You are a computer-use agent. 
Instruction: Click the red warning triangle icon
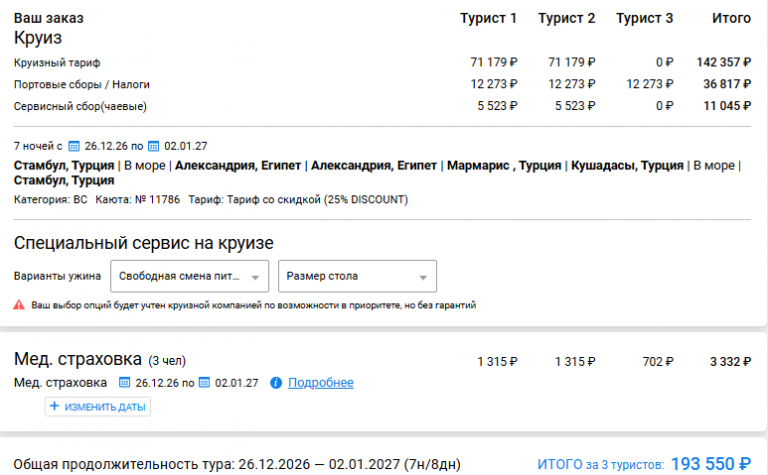[19, 305]
